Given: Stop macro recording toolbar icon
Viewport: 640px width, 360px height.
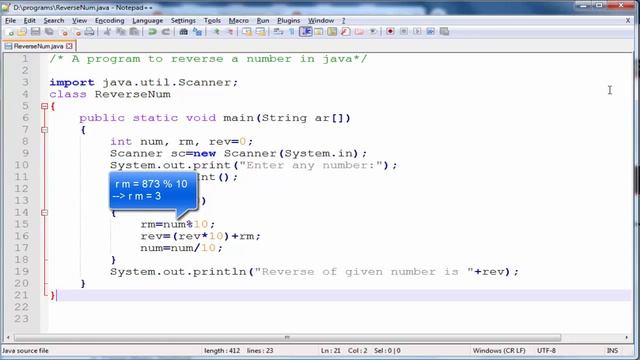Looking at the screenshot, I should click(x=404, y=32).
